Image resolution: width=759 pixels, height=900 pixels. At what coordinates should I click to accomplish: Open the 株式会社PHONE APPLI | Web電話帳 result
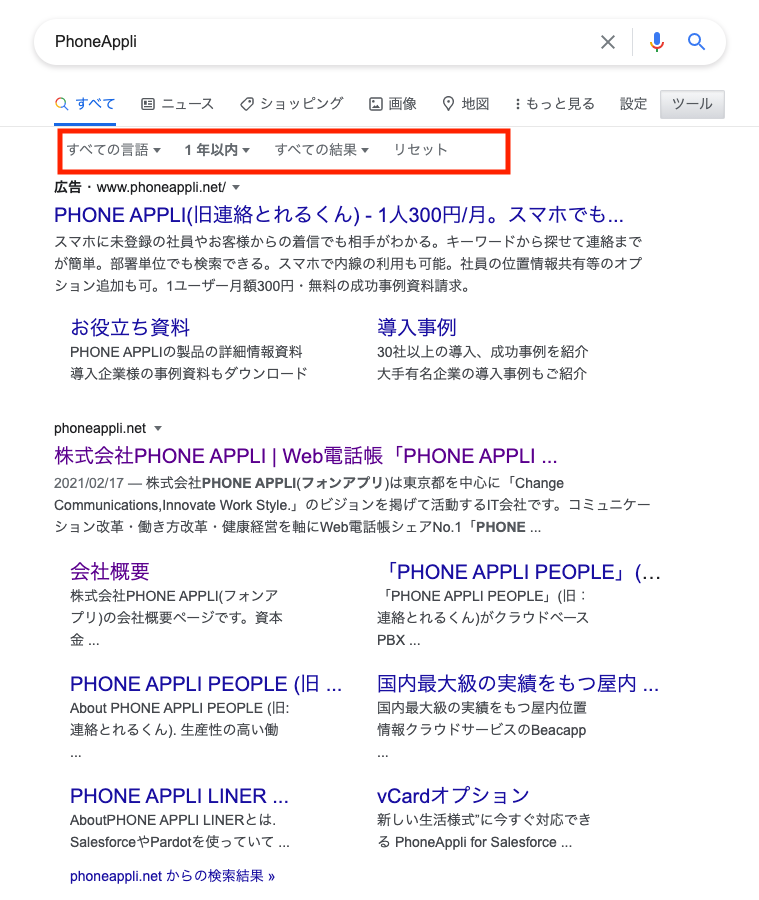point(305,456)
